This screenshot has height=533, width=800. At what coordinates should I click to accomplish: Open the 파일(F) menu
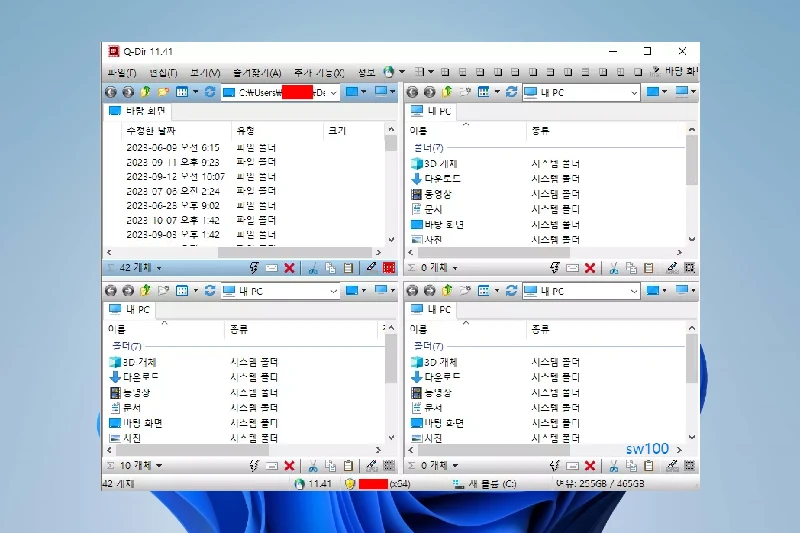pos(122,72)
